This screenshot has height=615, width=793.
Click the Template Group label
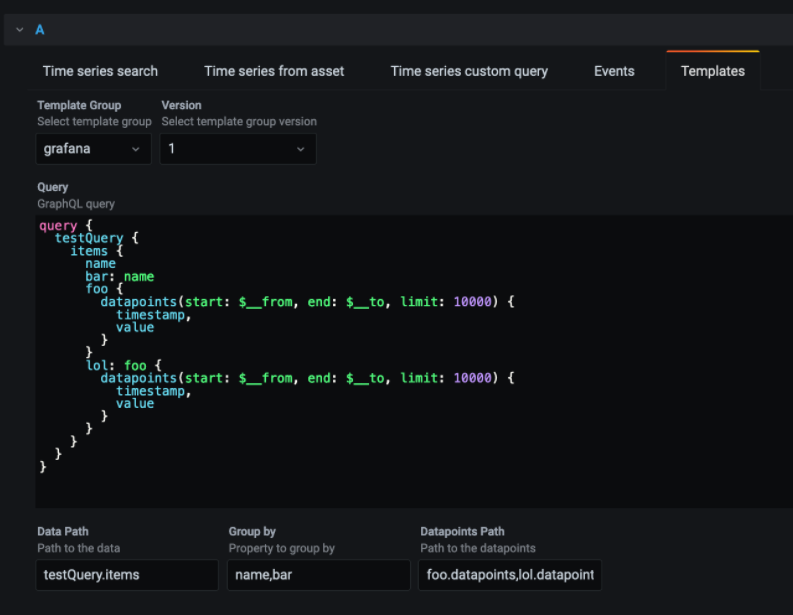click(79, 105)
